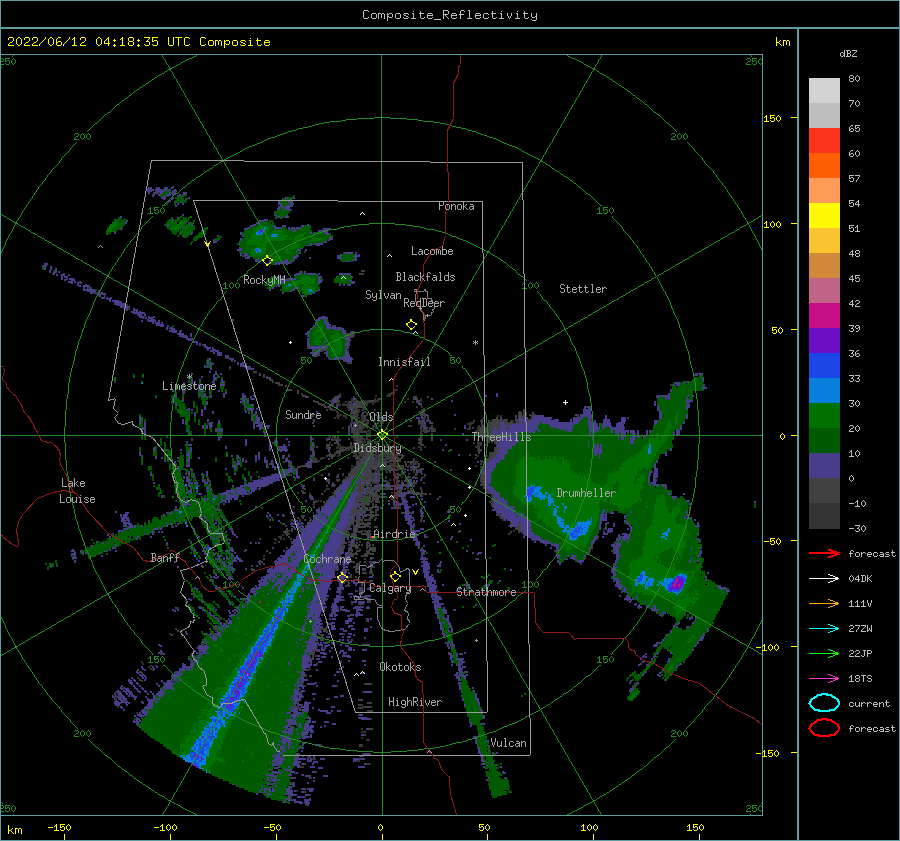Select yellow diamond marker below RedDeer
900x841 pixels.
411,325
